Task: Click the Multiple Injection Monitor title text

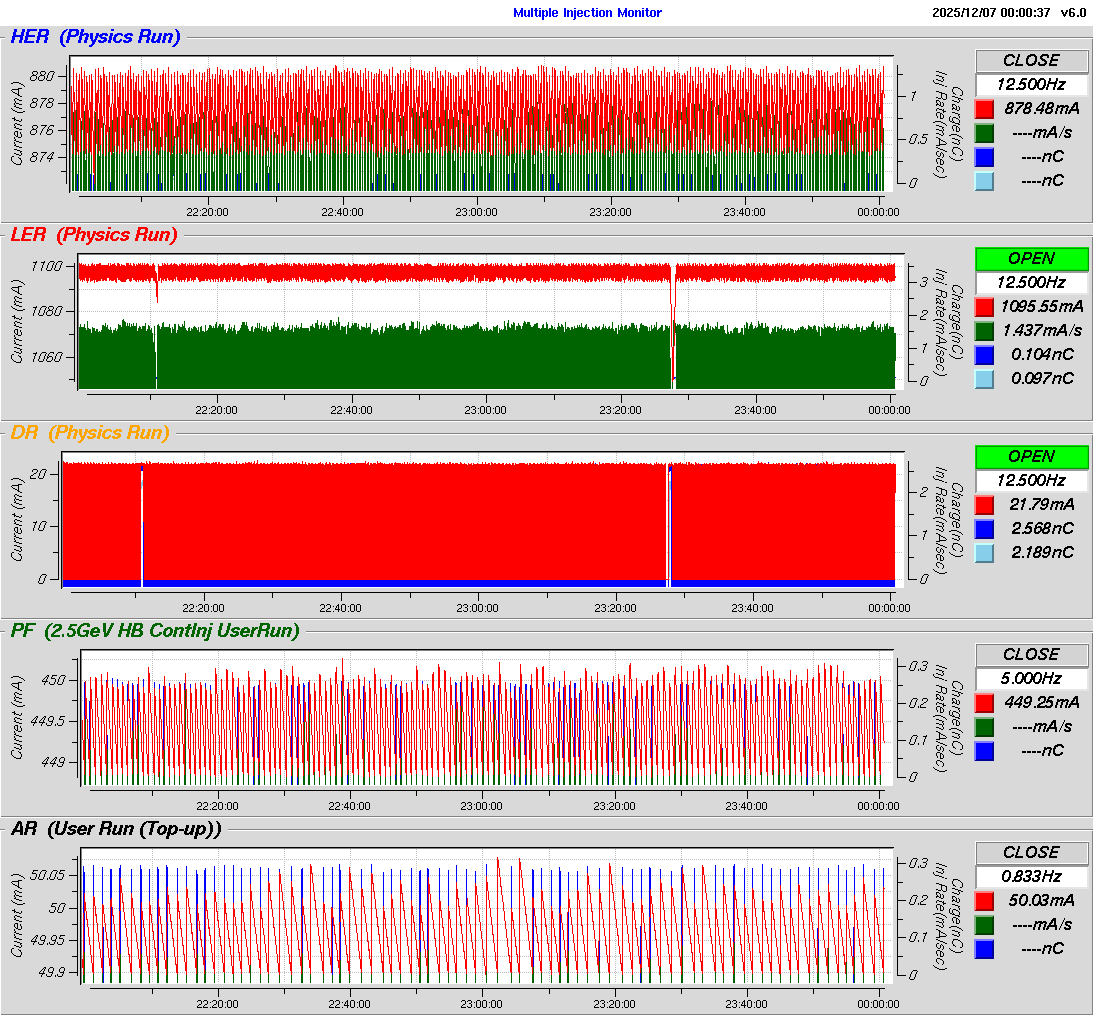Action: (x=587, y=13)
